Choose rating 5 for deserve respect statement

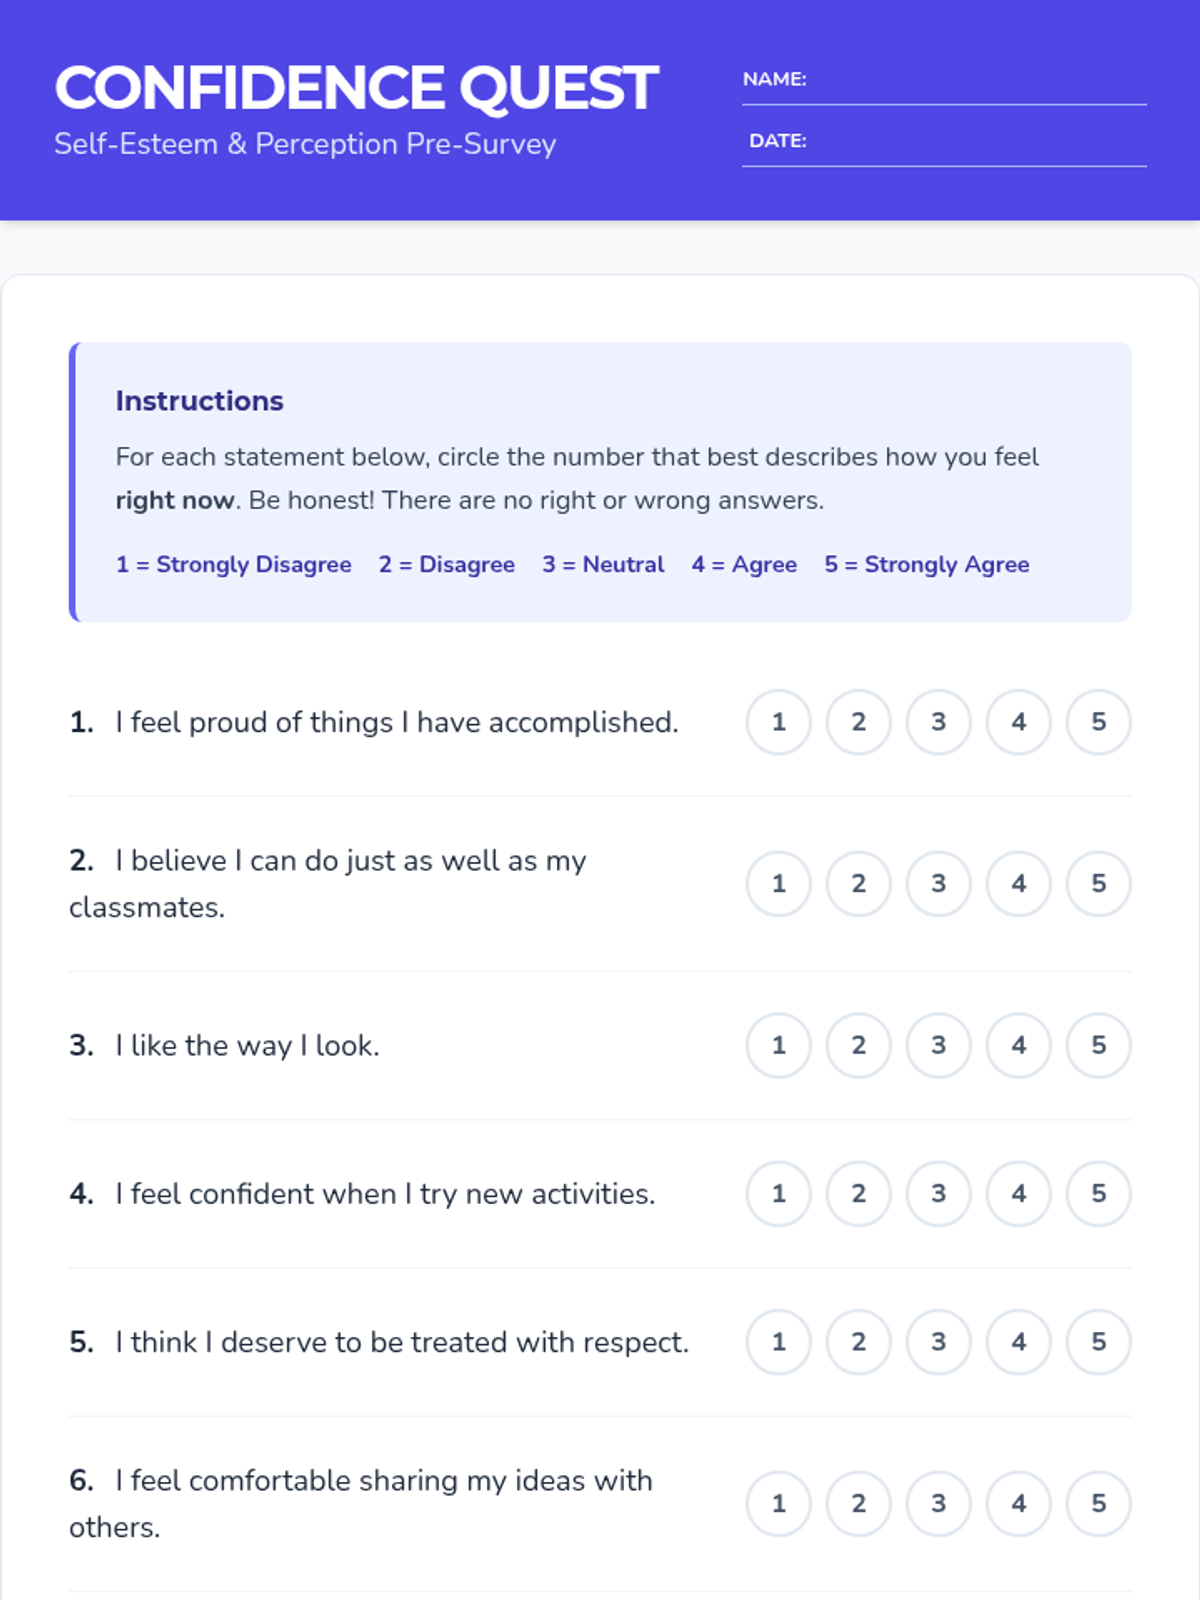click(x=1098, y=1342)
